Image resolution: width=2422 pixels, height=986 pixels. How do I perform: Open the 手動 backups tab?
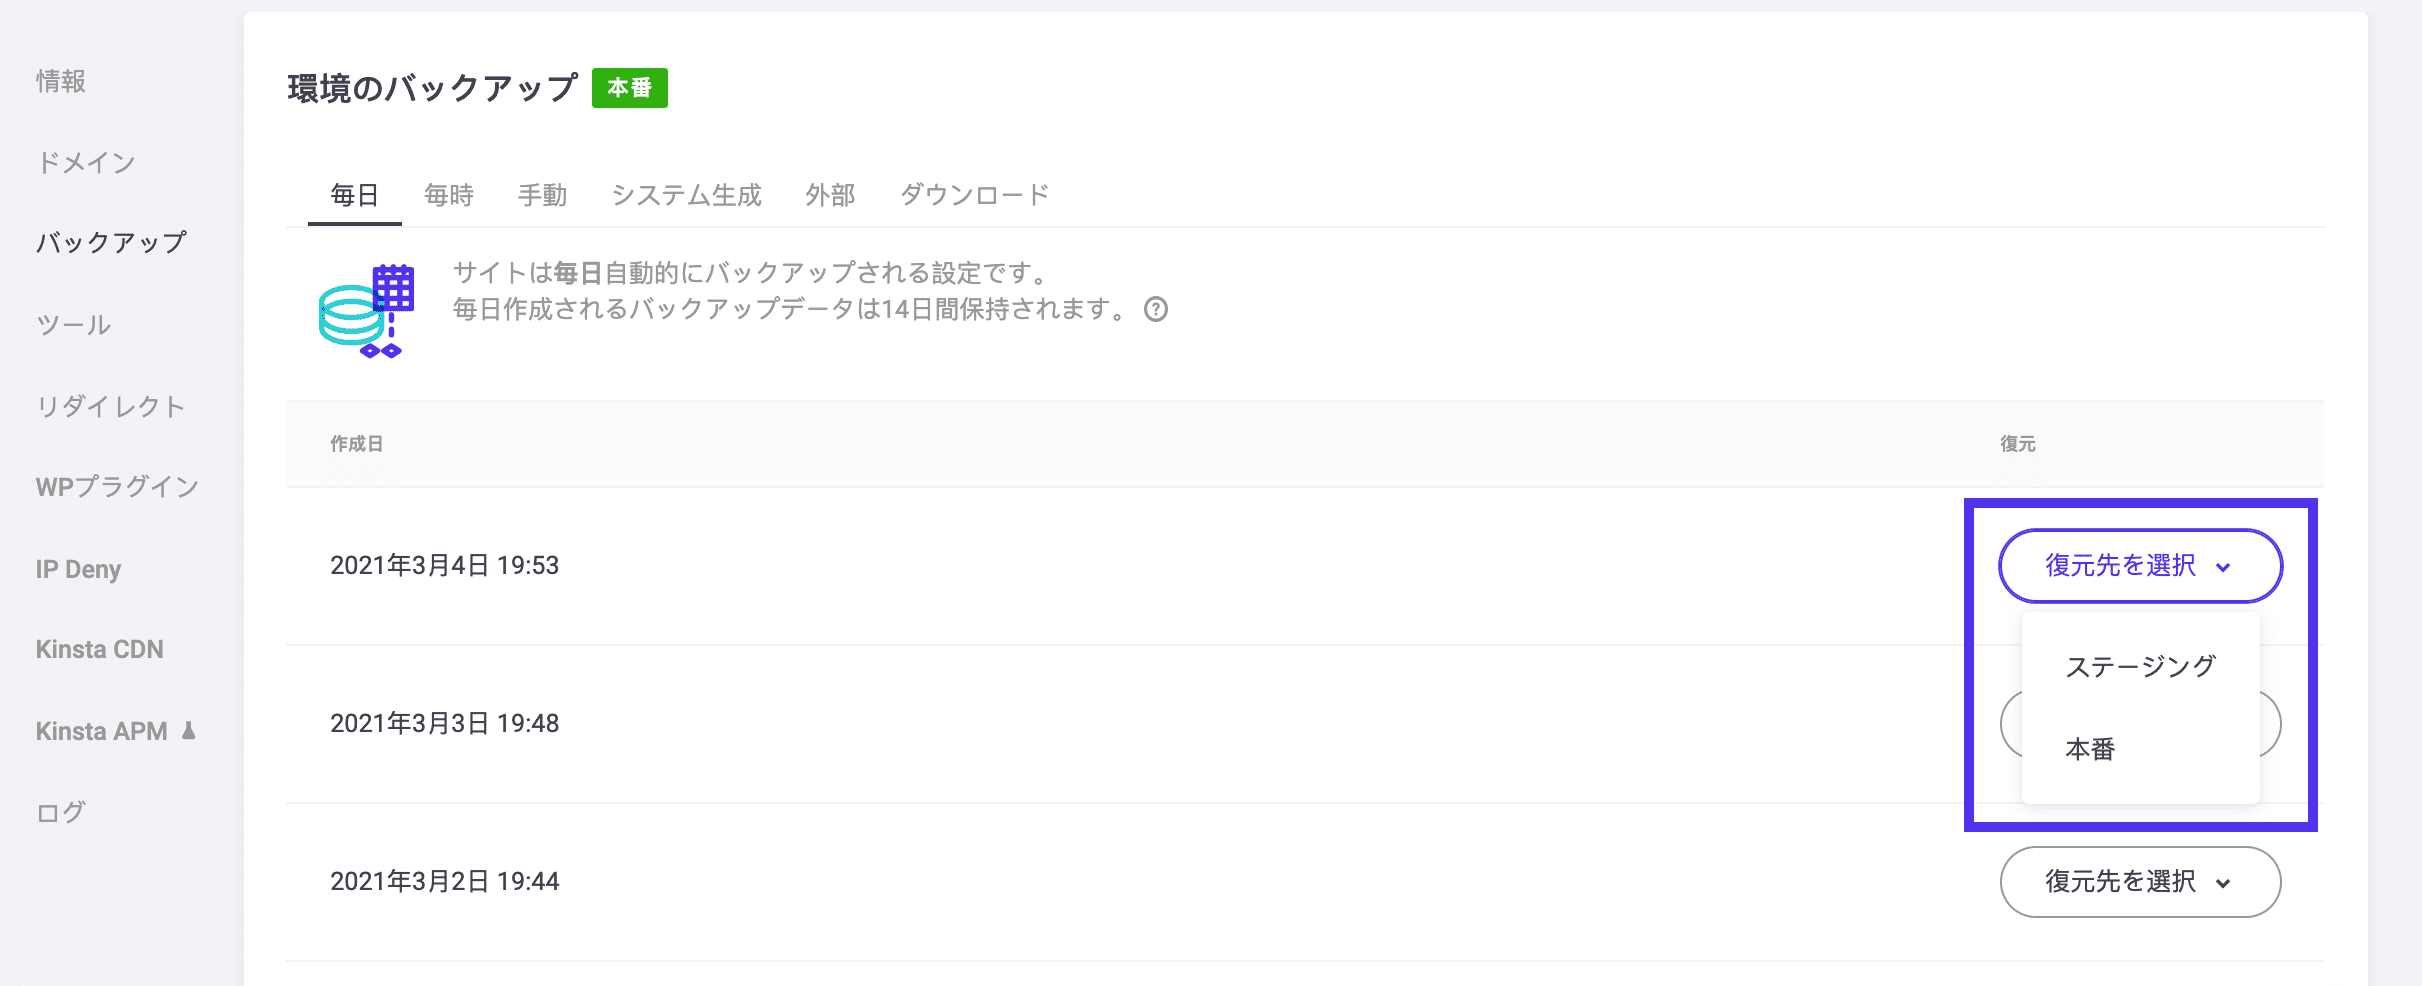pyautogui.click(x=543, y=195)
